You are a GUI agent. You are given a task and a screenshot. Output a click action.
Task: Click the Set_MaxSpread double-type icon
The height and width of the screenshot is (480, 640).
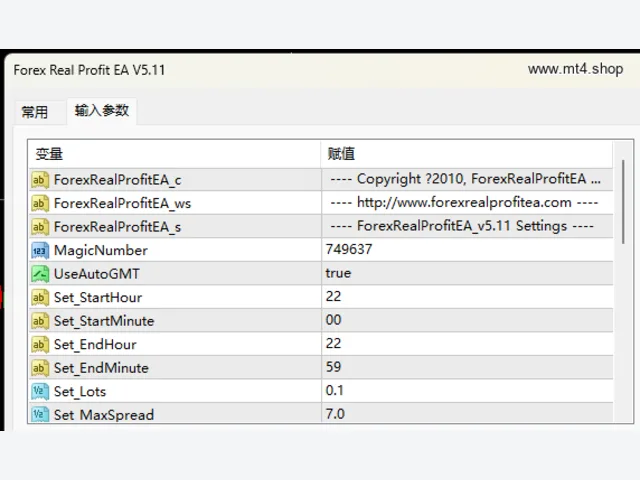(x=40, y=414)
